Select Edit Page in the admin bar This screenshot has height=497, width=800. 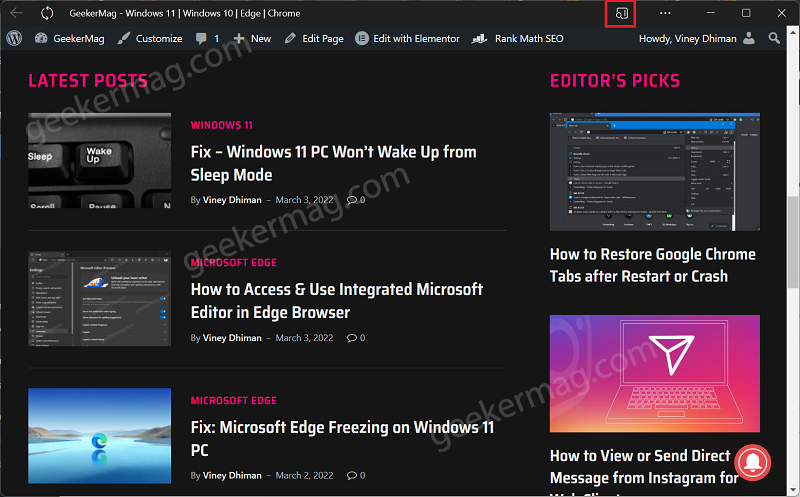(x=323, y=39)
